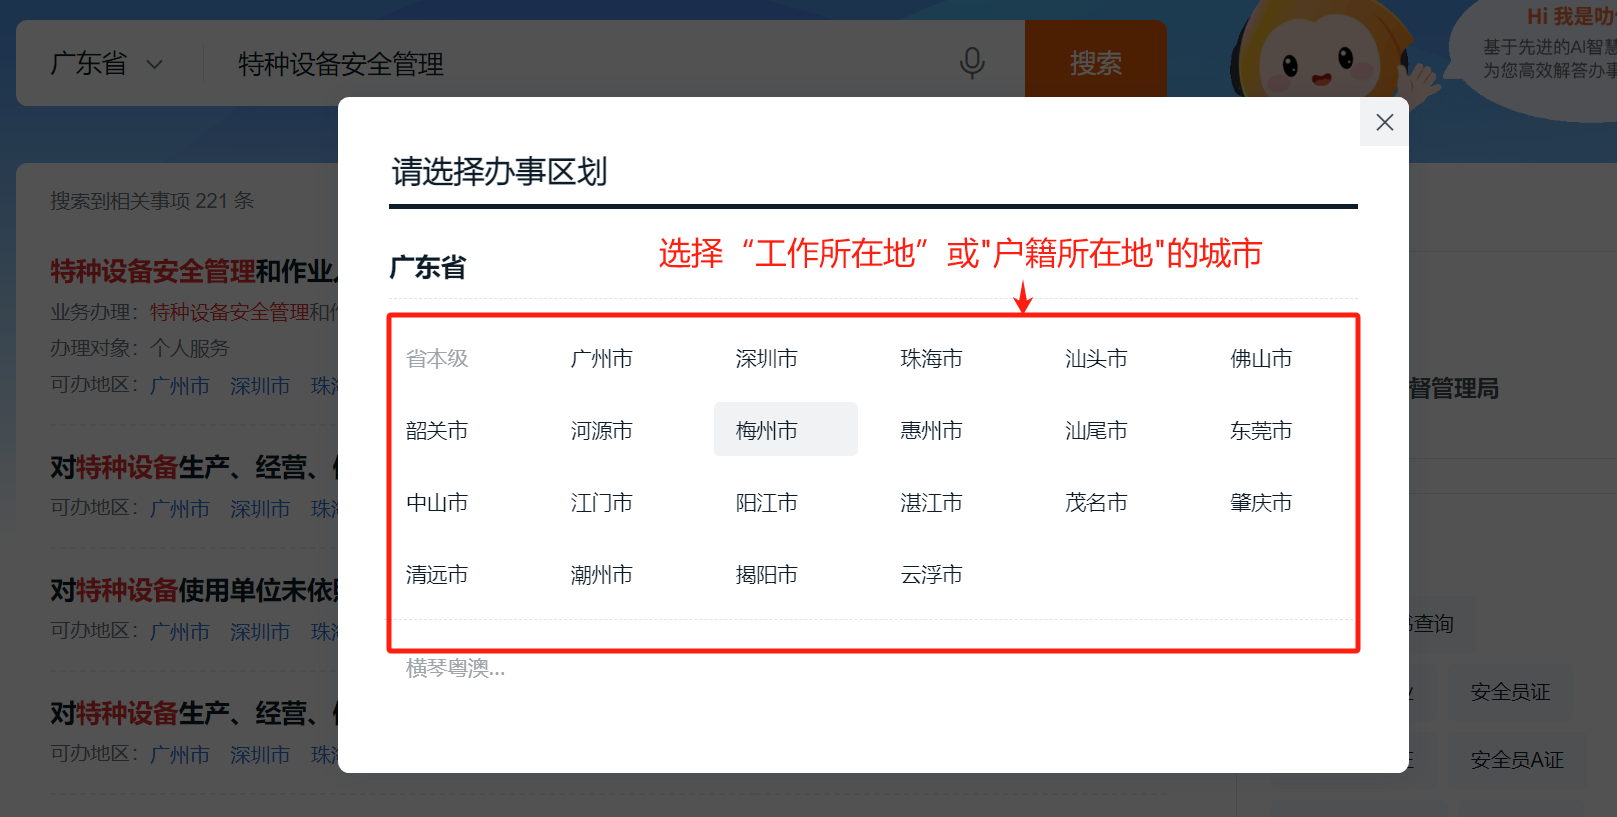Viewport: 1617px width, 817px height.
Task: Select 东莞市 from the city list
Action: [x=1260, y=431]
